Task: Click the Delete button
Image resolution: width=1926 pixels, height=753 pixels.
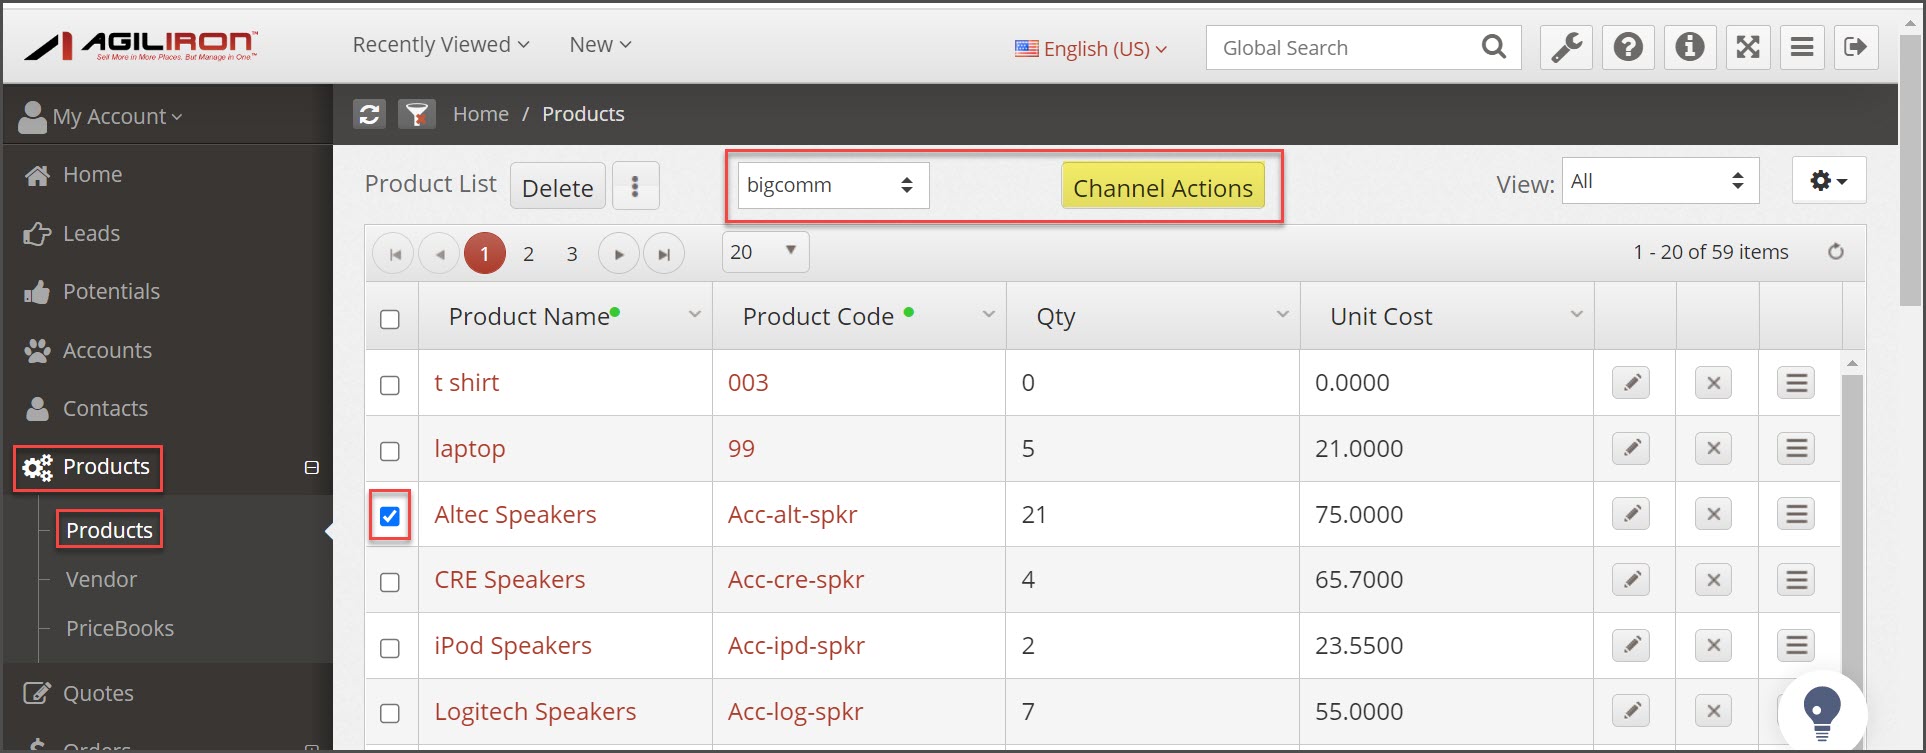Action: point(558,186)
